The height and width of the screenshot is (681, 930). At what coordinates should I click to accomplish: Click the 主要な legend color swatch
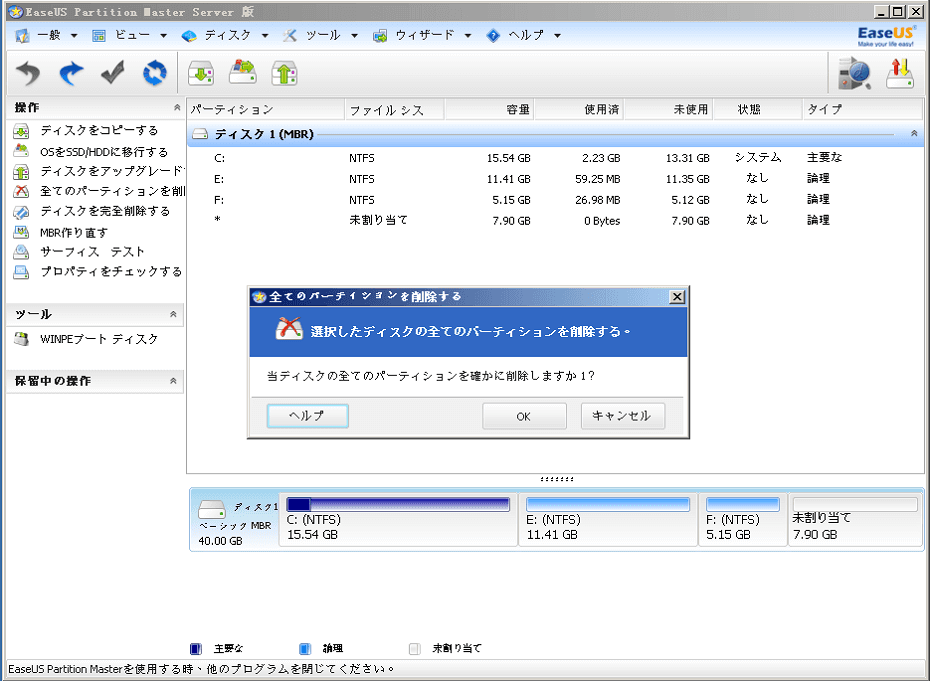196,649
